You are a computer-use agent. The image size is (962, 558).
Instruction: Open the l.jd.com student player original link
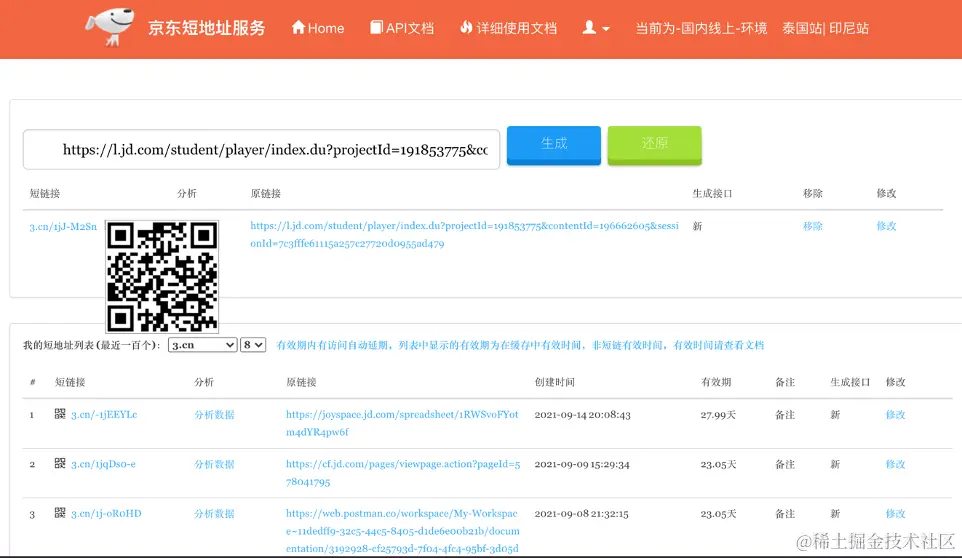[464, 234]
